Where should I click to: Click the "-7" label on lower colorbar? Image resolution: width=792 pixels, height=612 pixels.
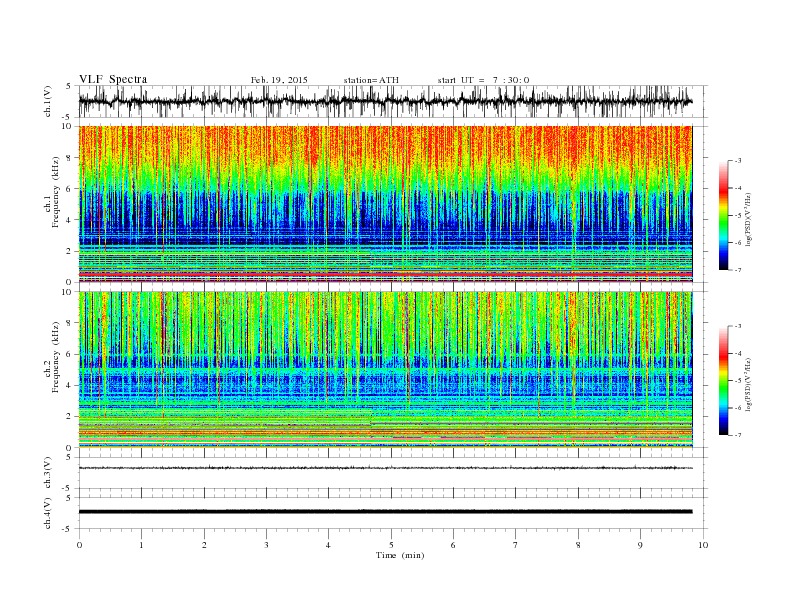pyautogui.click(x=737, y=435)
